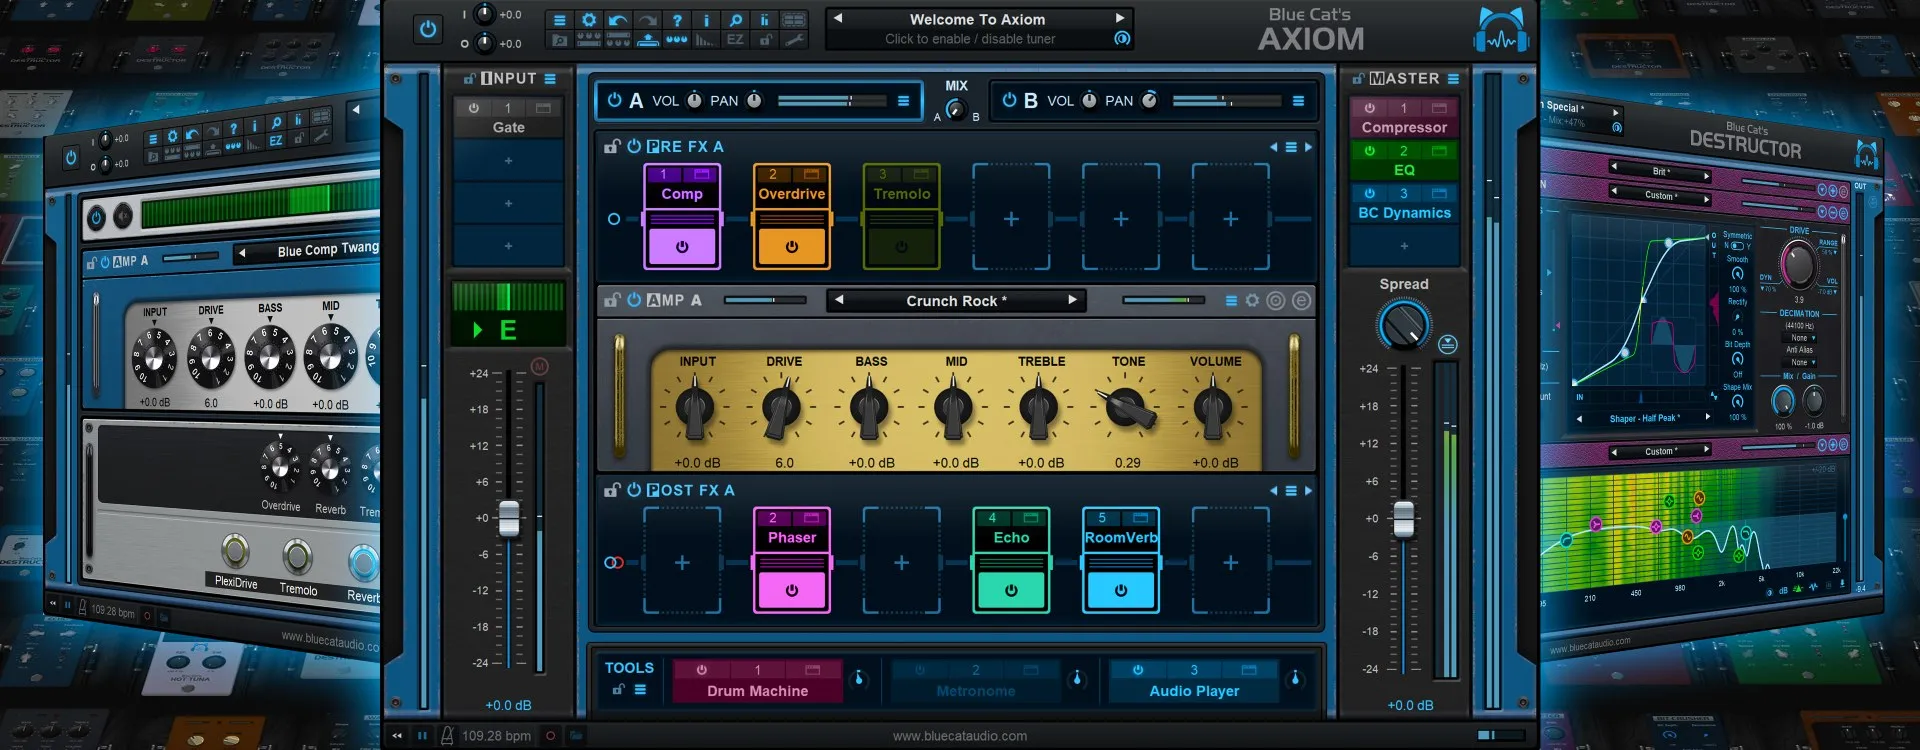Click the EZ mode icon in toolbar
This screenshot has height=750, width=1920.
[735, 40]
